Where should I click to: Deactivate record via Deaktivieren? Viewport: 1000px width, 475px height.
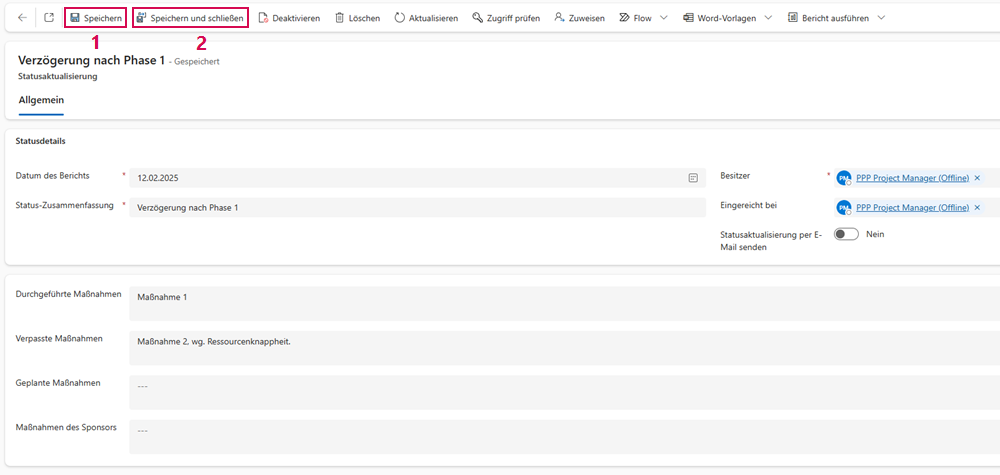[289, 18]
